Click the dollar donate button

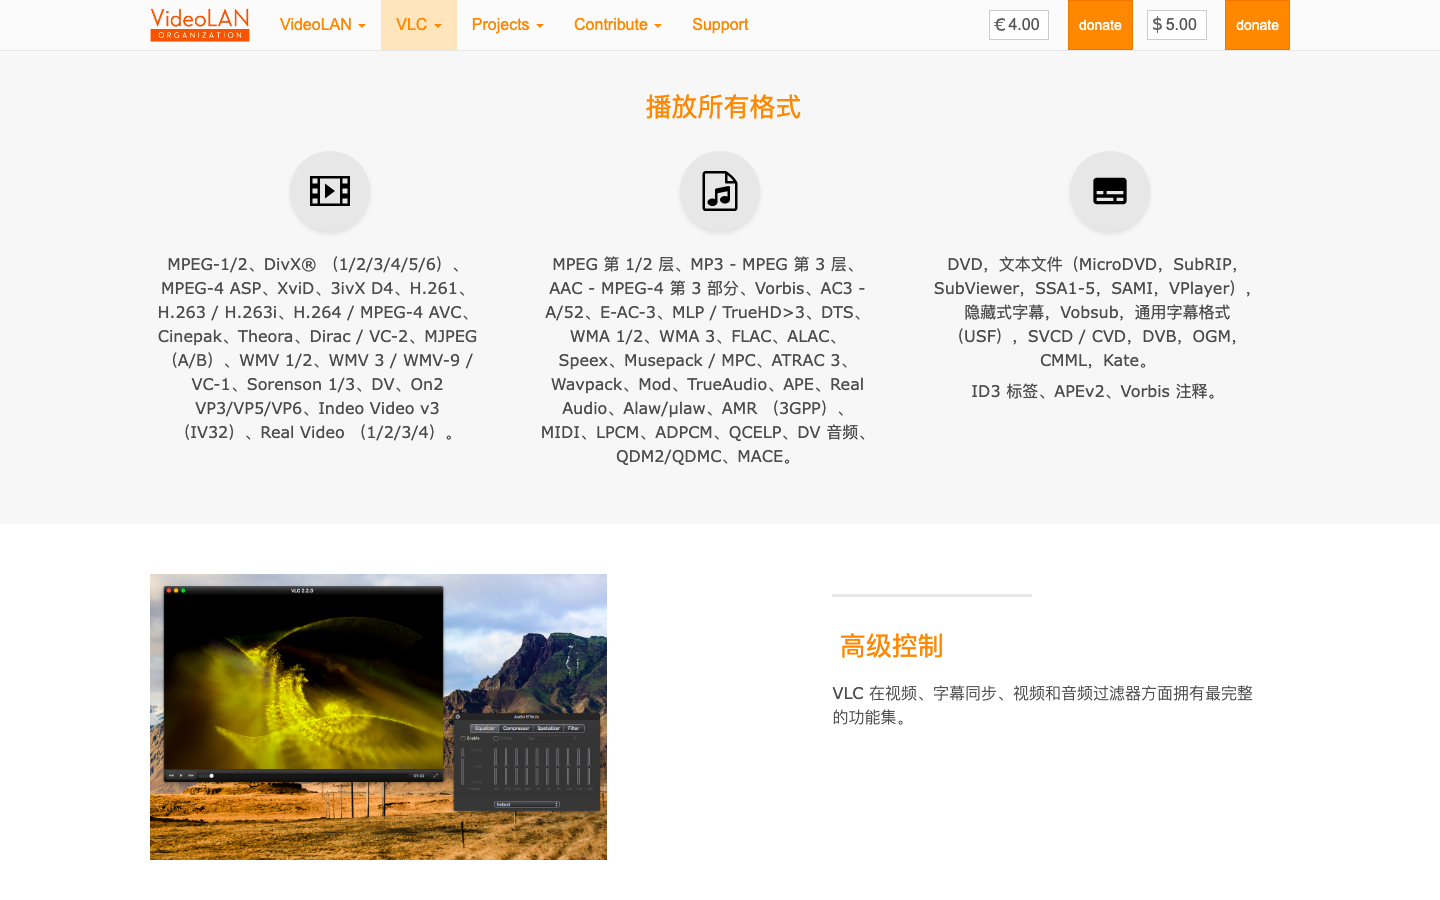[1257, 25]
